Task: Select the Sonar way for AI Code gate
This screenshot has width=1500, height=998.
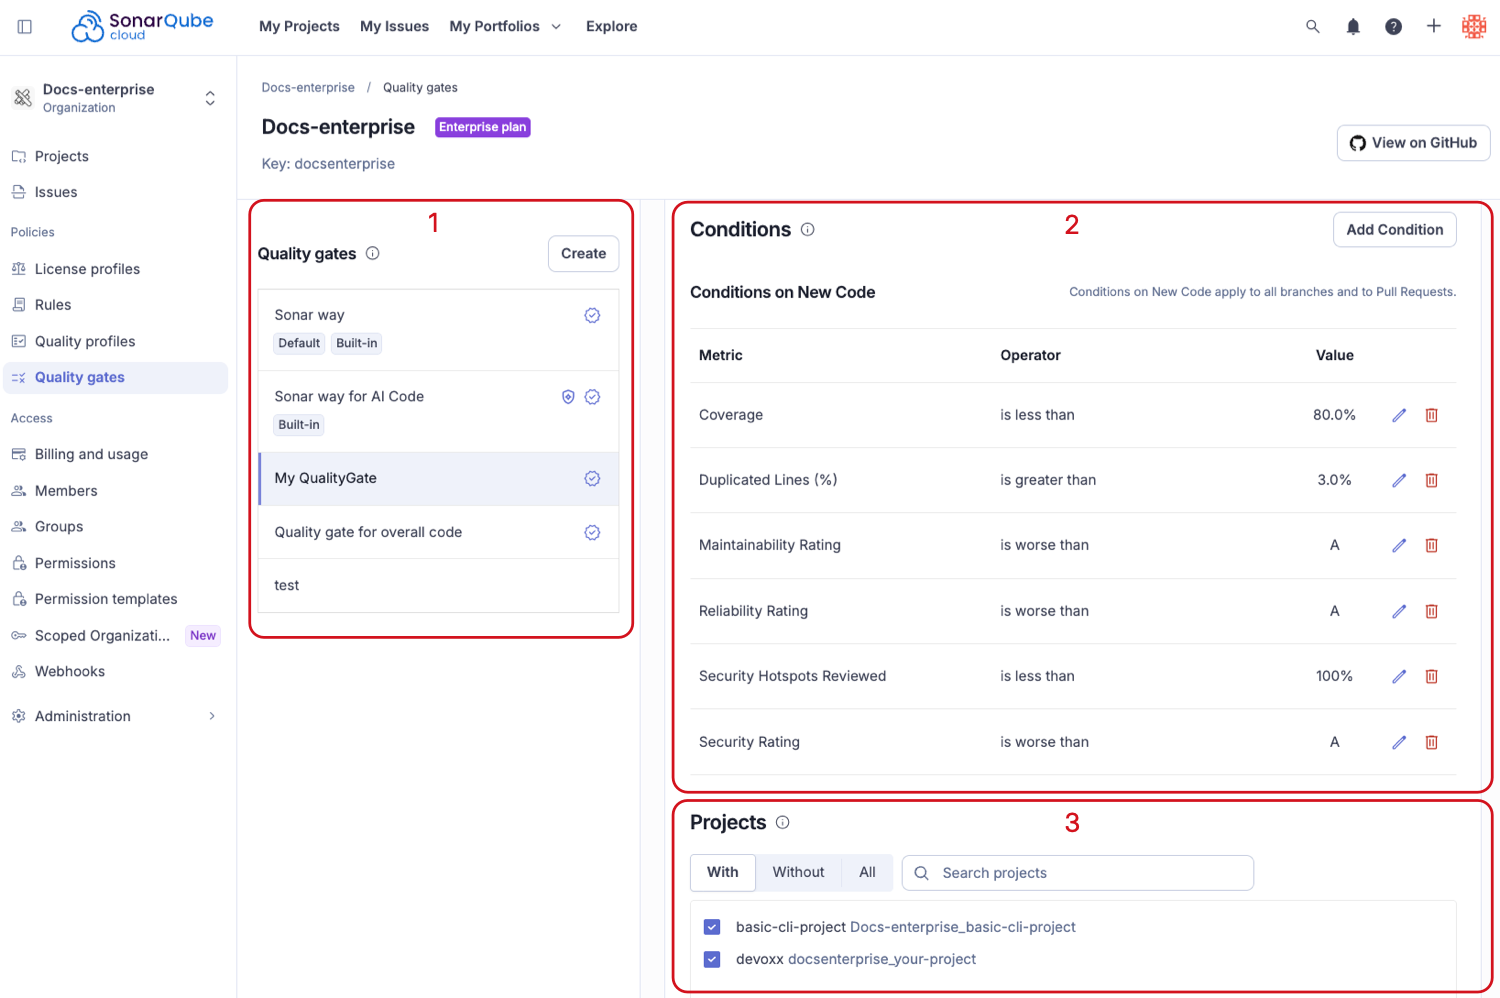Action: coord(438,412)
